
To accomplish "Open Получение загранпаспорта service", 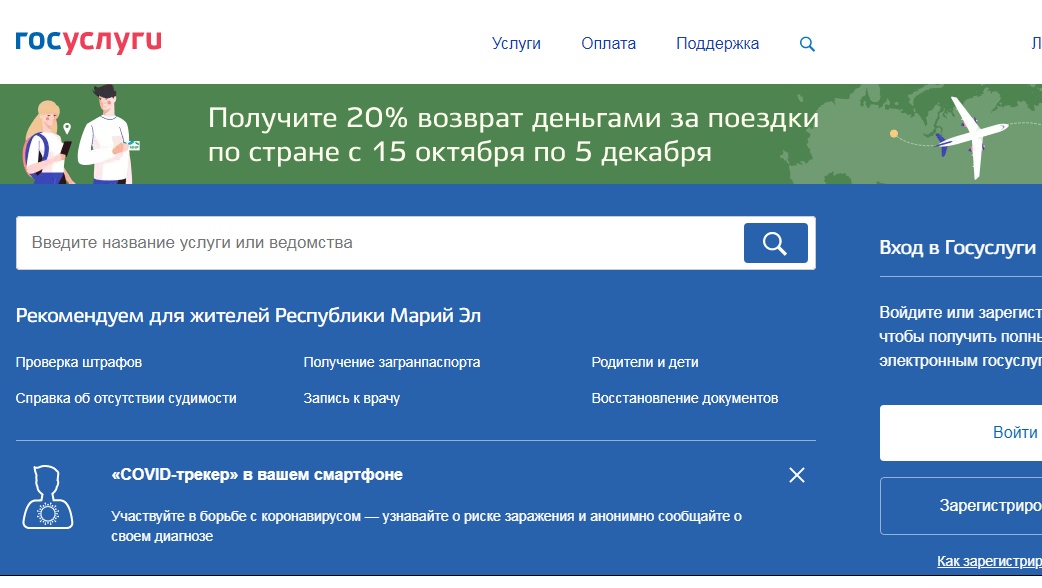I will click(x=391, y=362).
